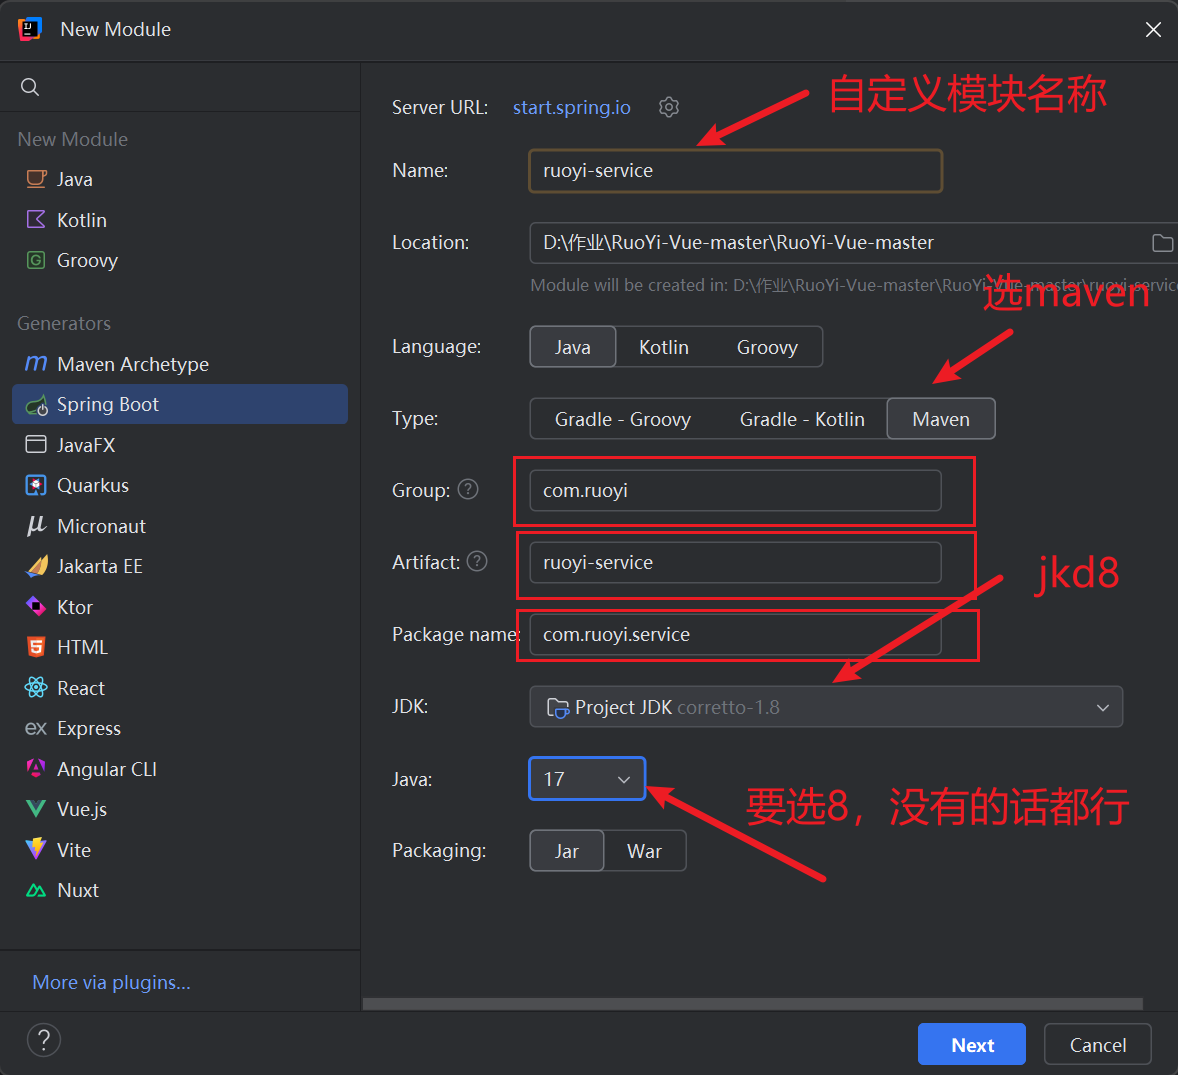Choose the React generator
This screenshot has width=1178, height=1075.
[x=180, y=688]
